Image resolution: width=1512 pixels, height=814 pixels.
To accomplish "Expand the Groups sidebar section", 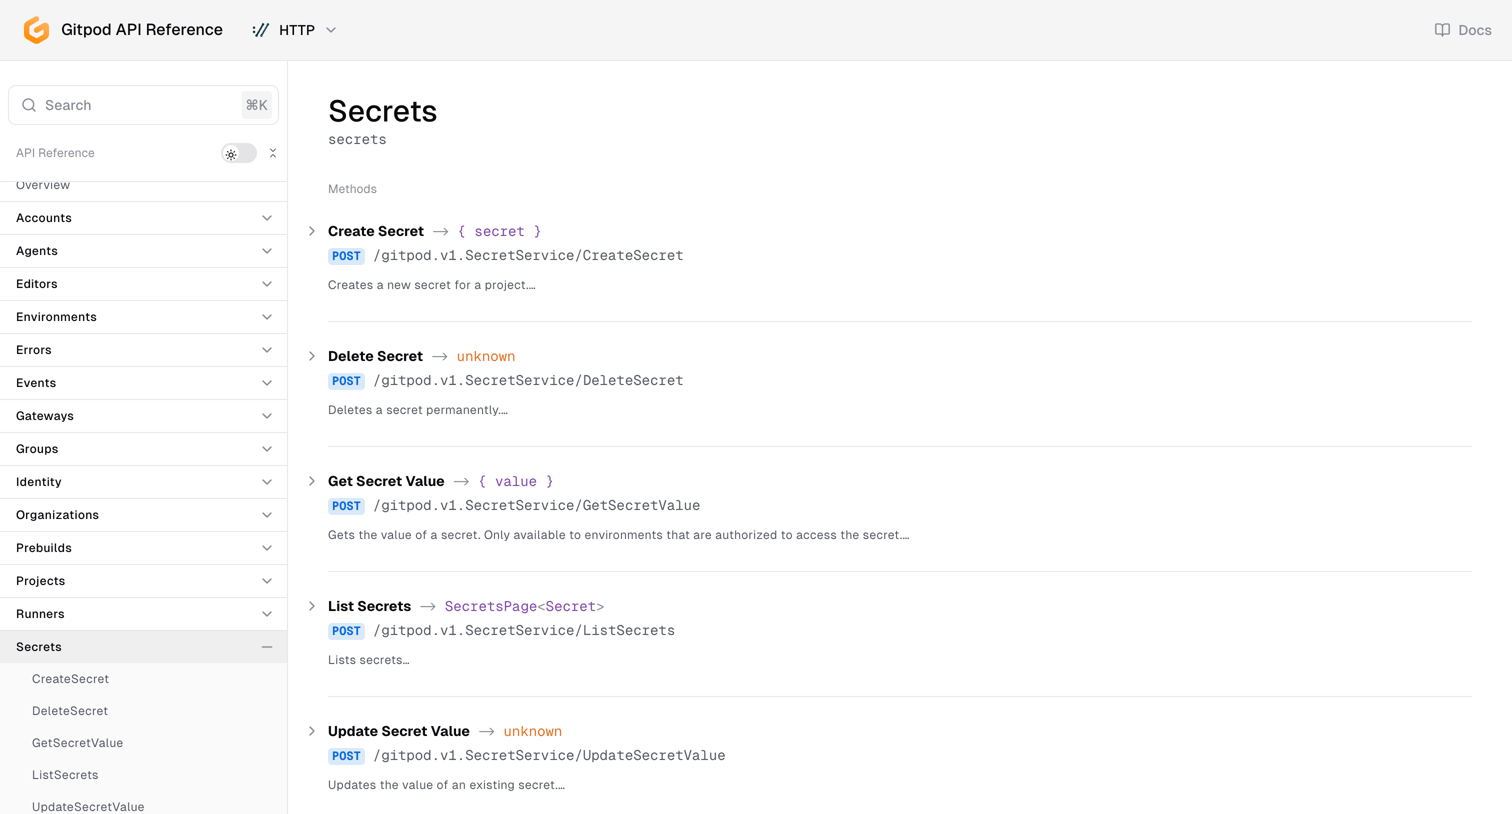I will pos(143,449).
